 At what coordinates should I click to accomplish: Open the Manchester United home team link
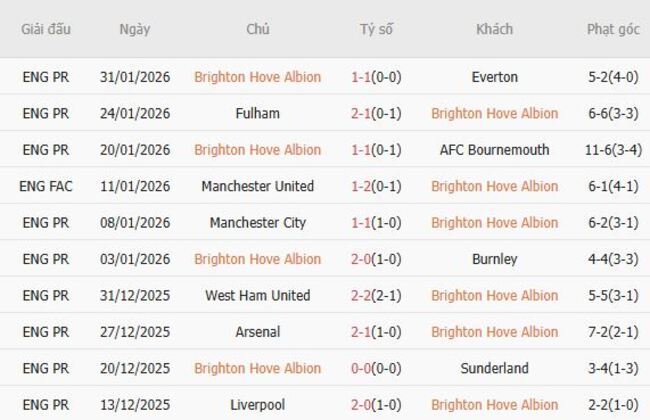tap(257, 186)
